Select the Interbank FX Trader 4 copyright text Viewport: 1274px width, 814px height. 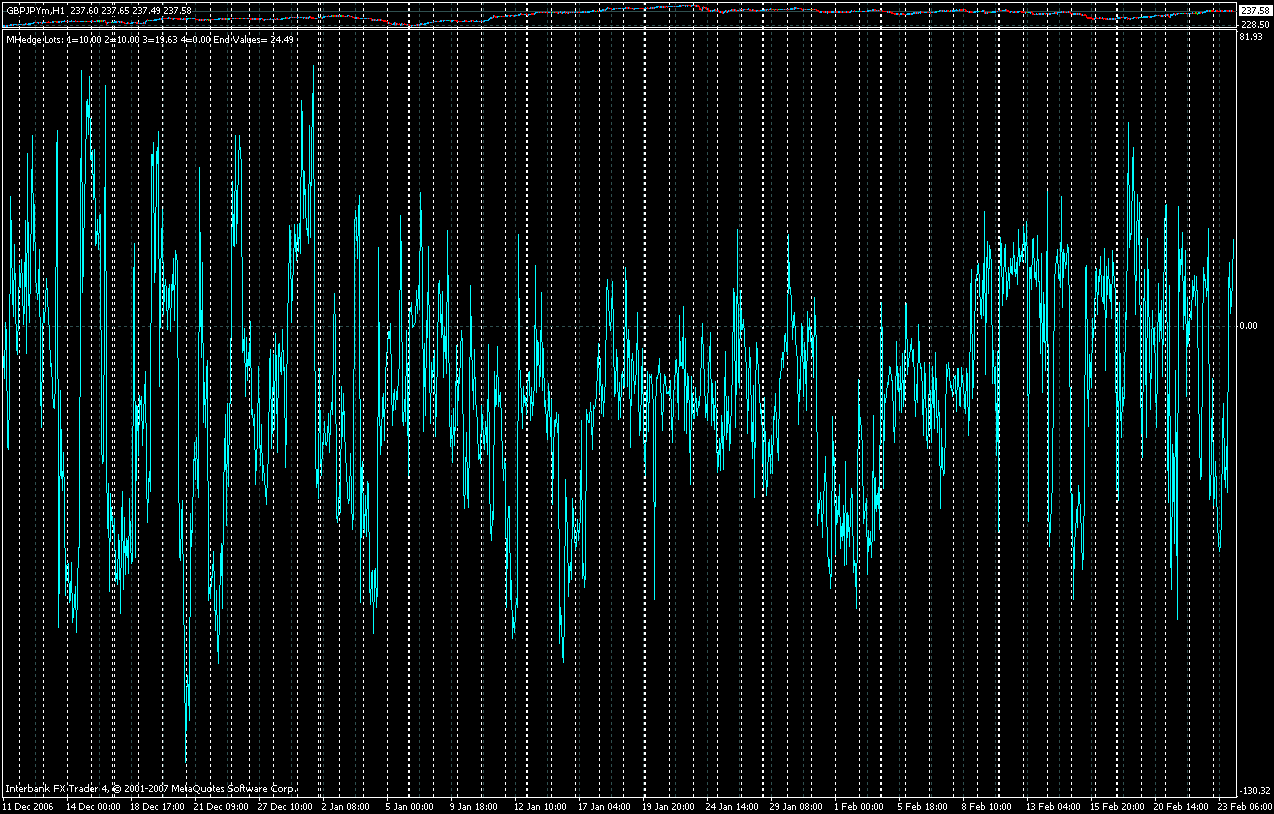tap(150, 788)
